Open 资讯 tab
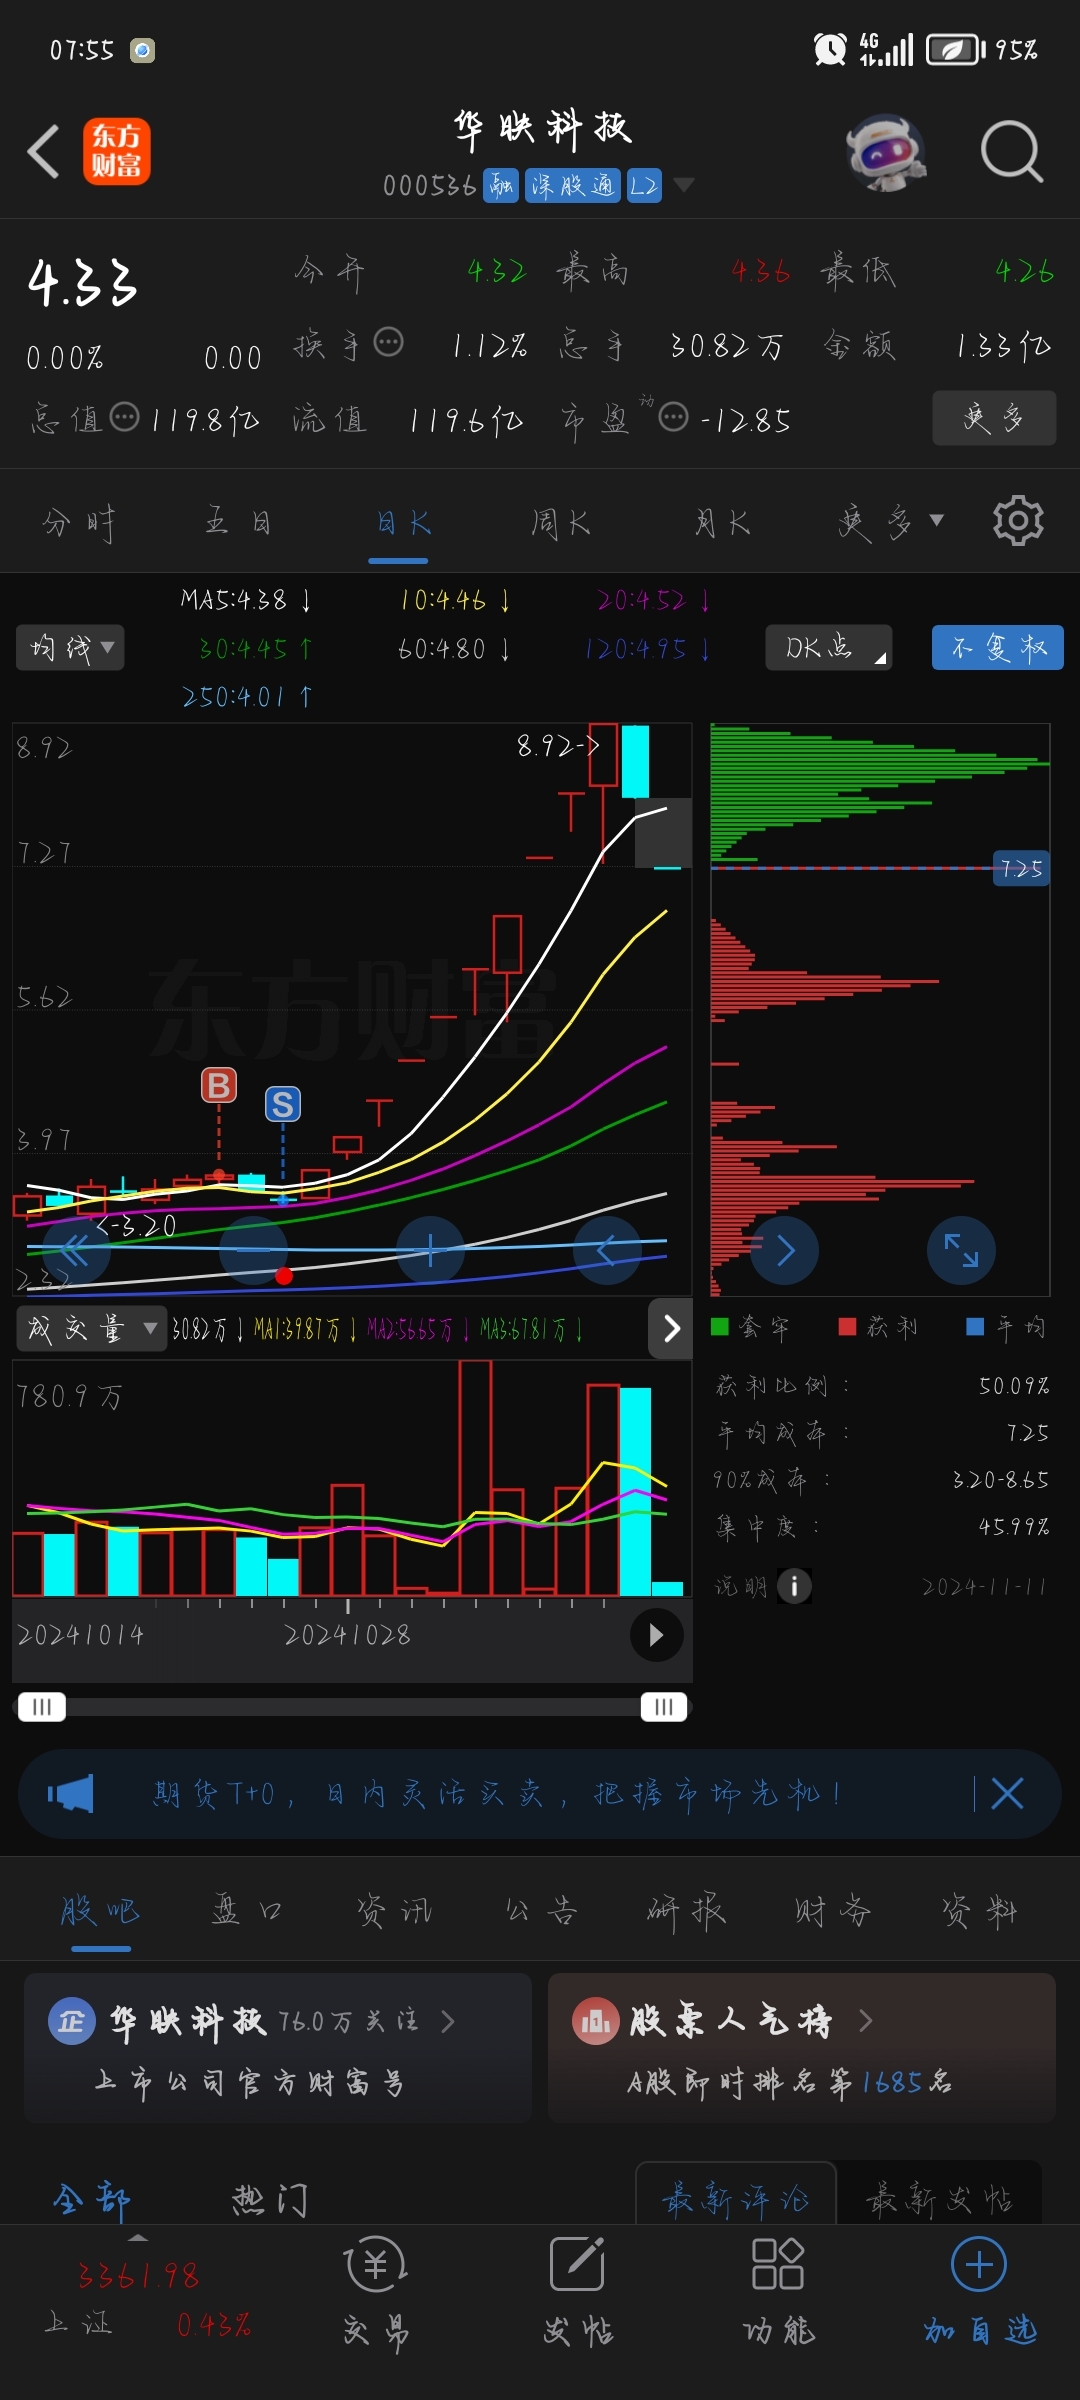Image resolution: width=1080 pixels, height=2400 pixels. [394, 1911]
